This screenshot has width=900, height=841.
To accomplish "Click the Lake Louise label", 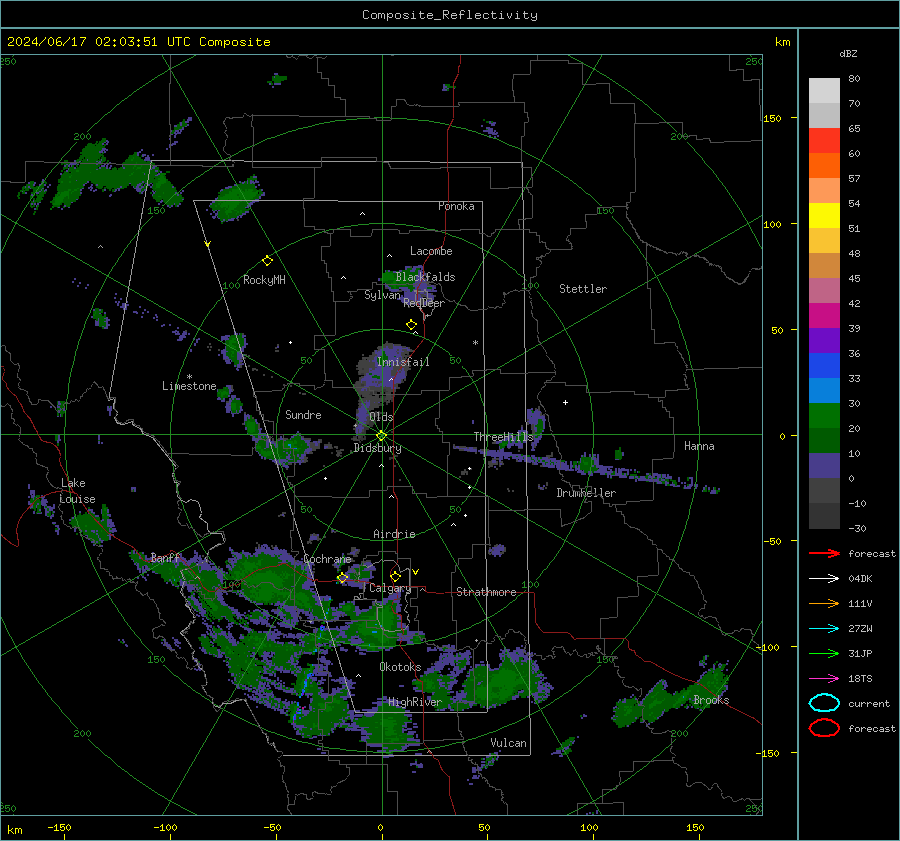I will pyautogui.click(x=77, y=491).
